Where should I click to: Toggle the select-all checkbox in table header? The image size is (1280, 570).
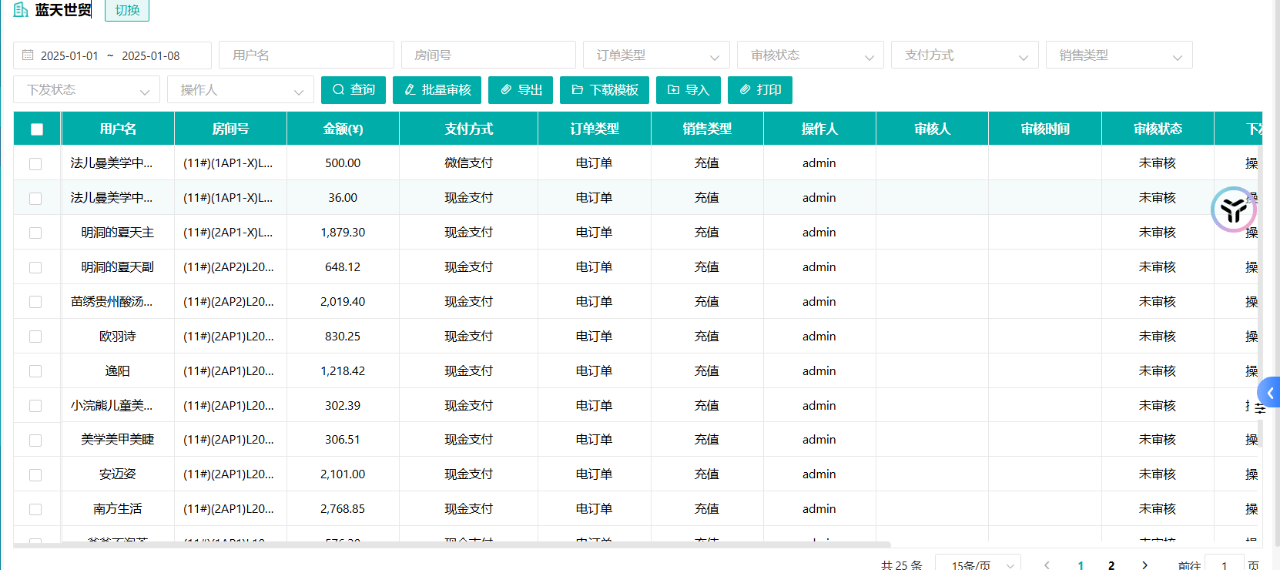37,129
